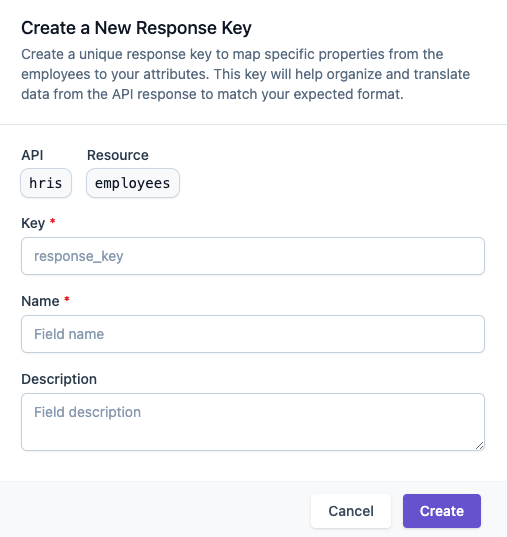Focus the Name field labeled Field name
This screenshot has height=537, width=507.
(x=253, y=334)
